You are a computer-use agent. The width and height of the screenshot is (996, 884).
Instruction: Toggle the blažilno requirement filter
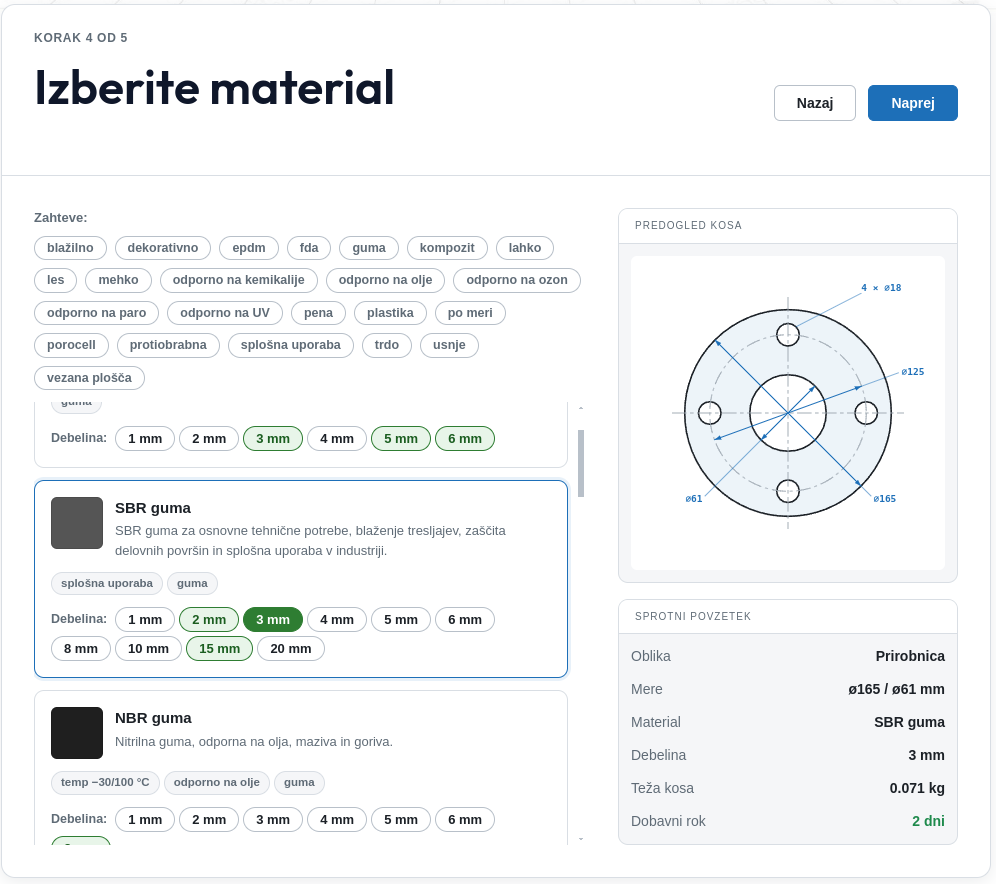70,248
